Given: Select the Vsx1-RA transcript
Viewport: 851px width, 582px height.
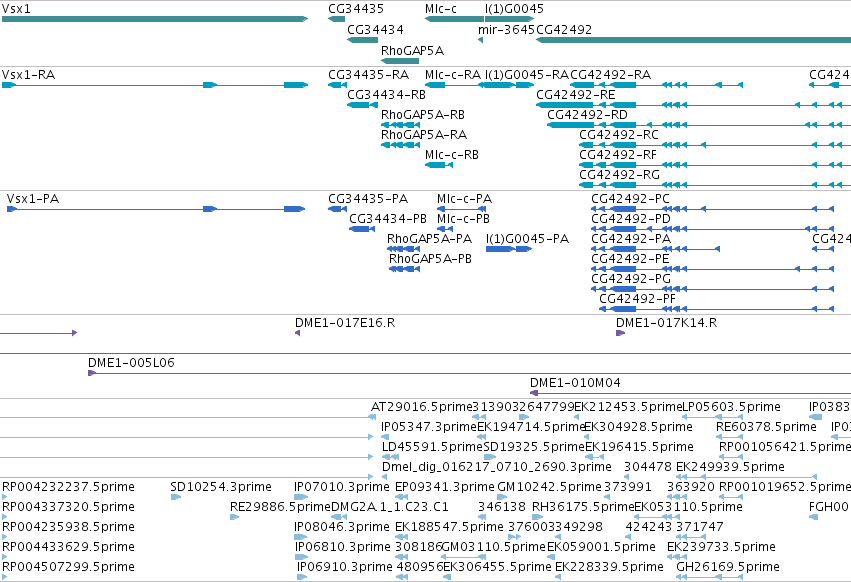Looking at the screenshot, I should [x=155, y=85].
